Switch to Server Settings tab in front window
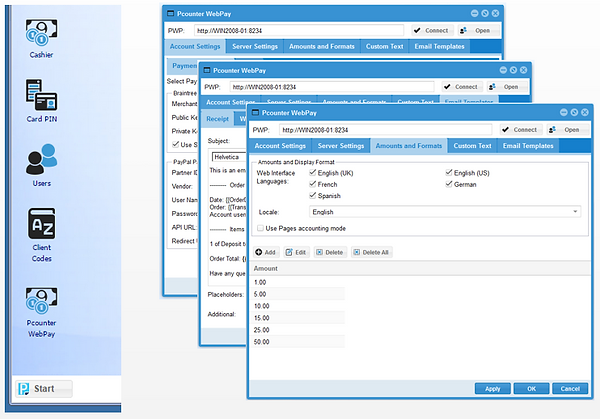This screenshot has height=419, width=600. [341, 146]
